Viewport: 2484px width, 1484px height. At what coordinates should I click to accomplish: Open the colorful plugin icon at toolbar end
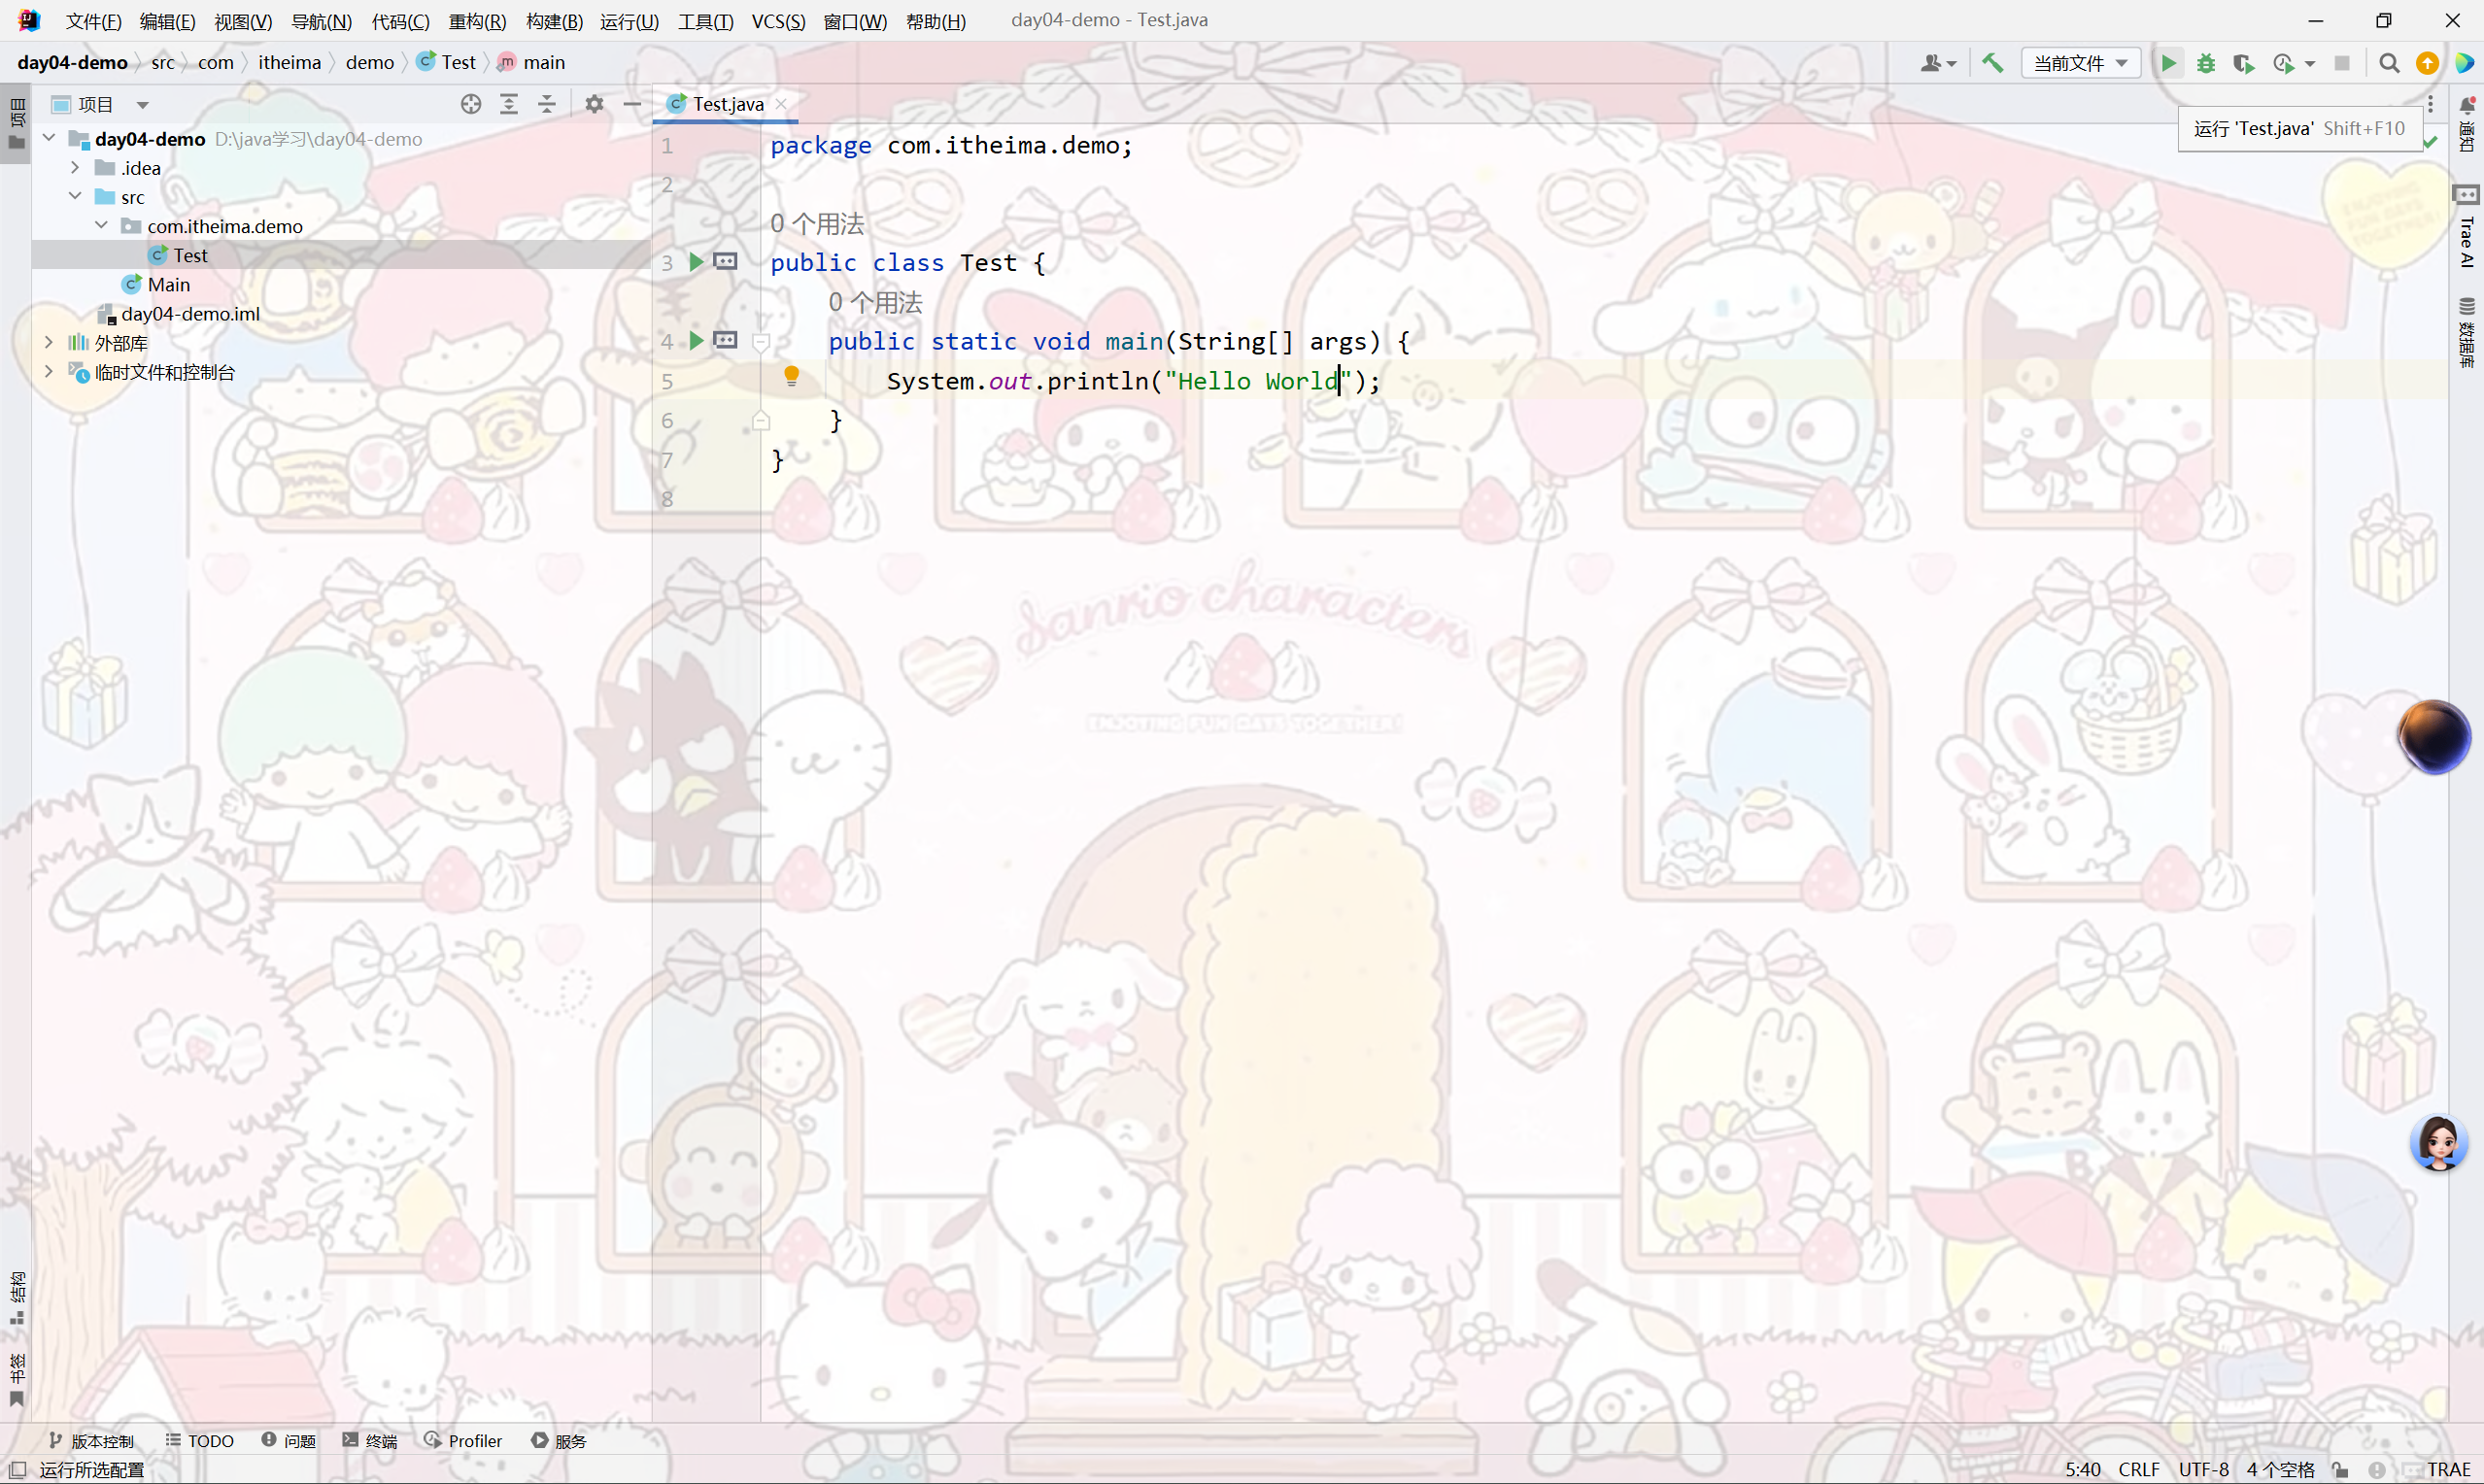pos(2464,63)
